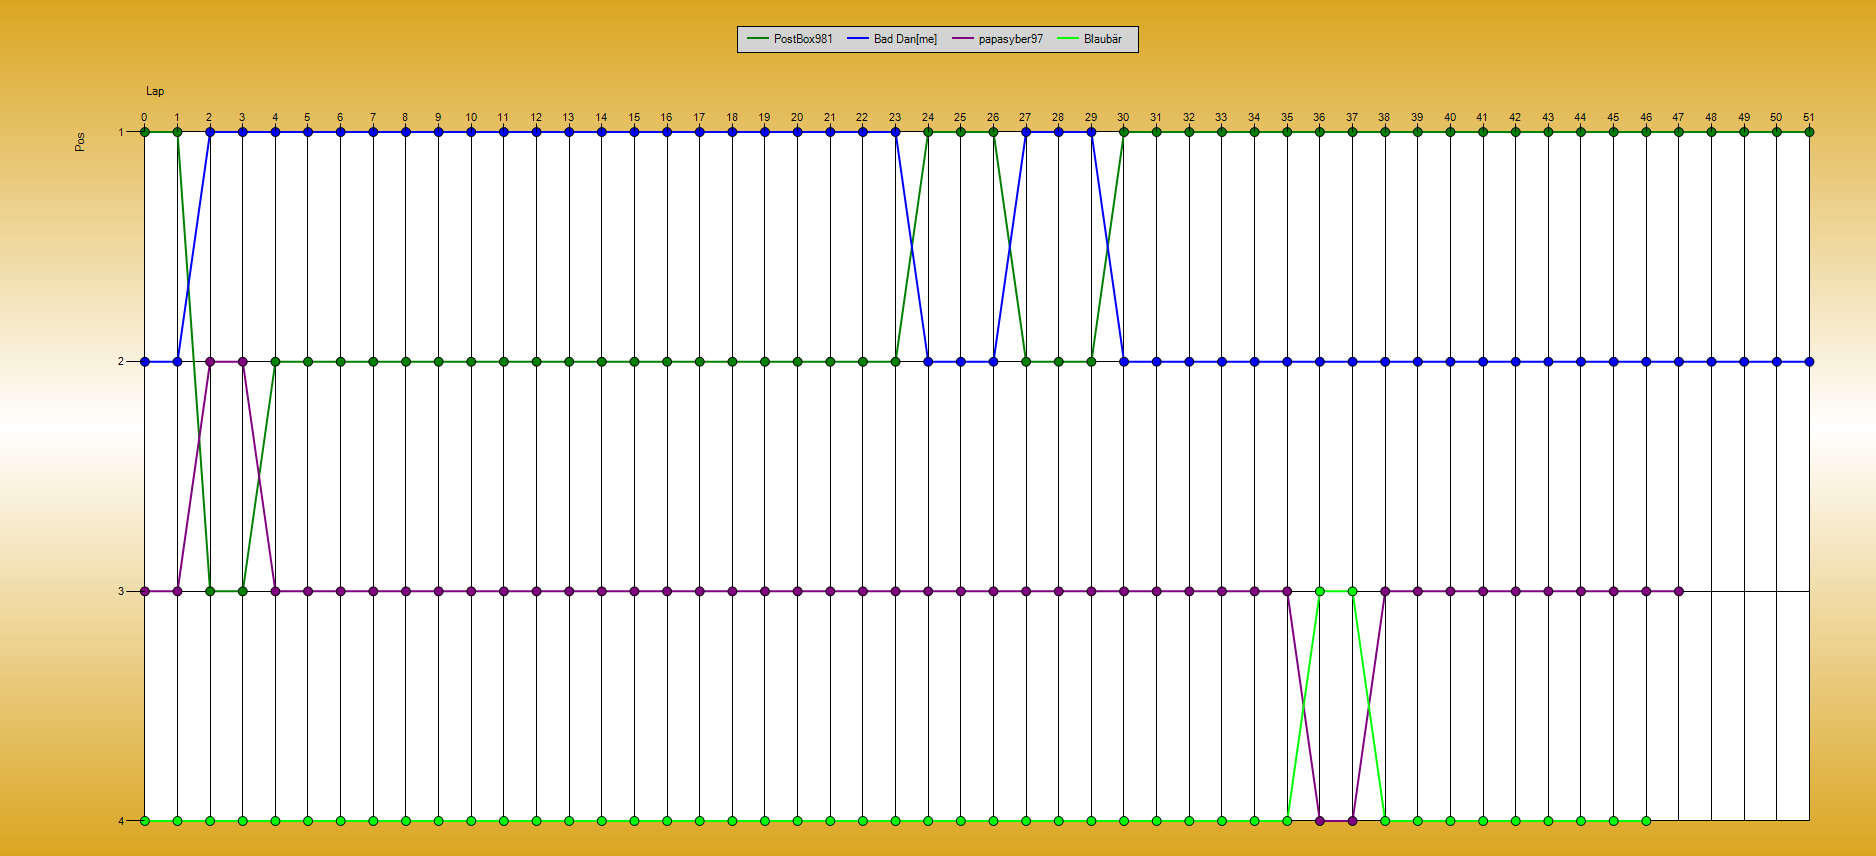1876x856 pixels.
Task: Click the lap 51 axis label
Action: click(1809, 117)
